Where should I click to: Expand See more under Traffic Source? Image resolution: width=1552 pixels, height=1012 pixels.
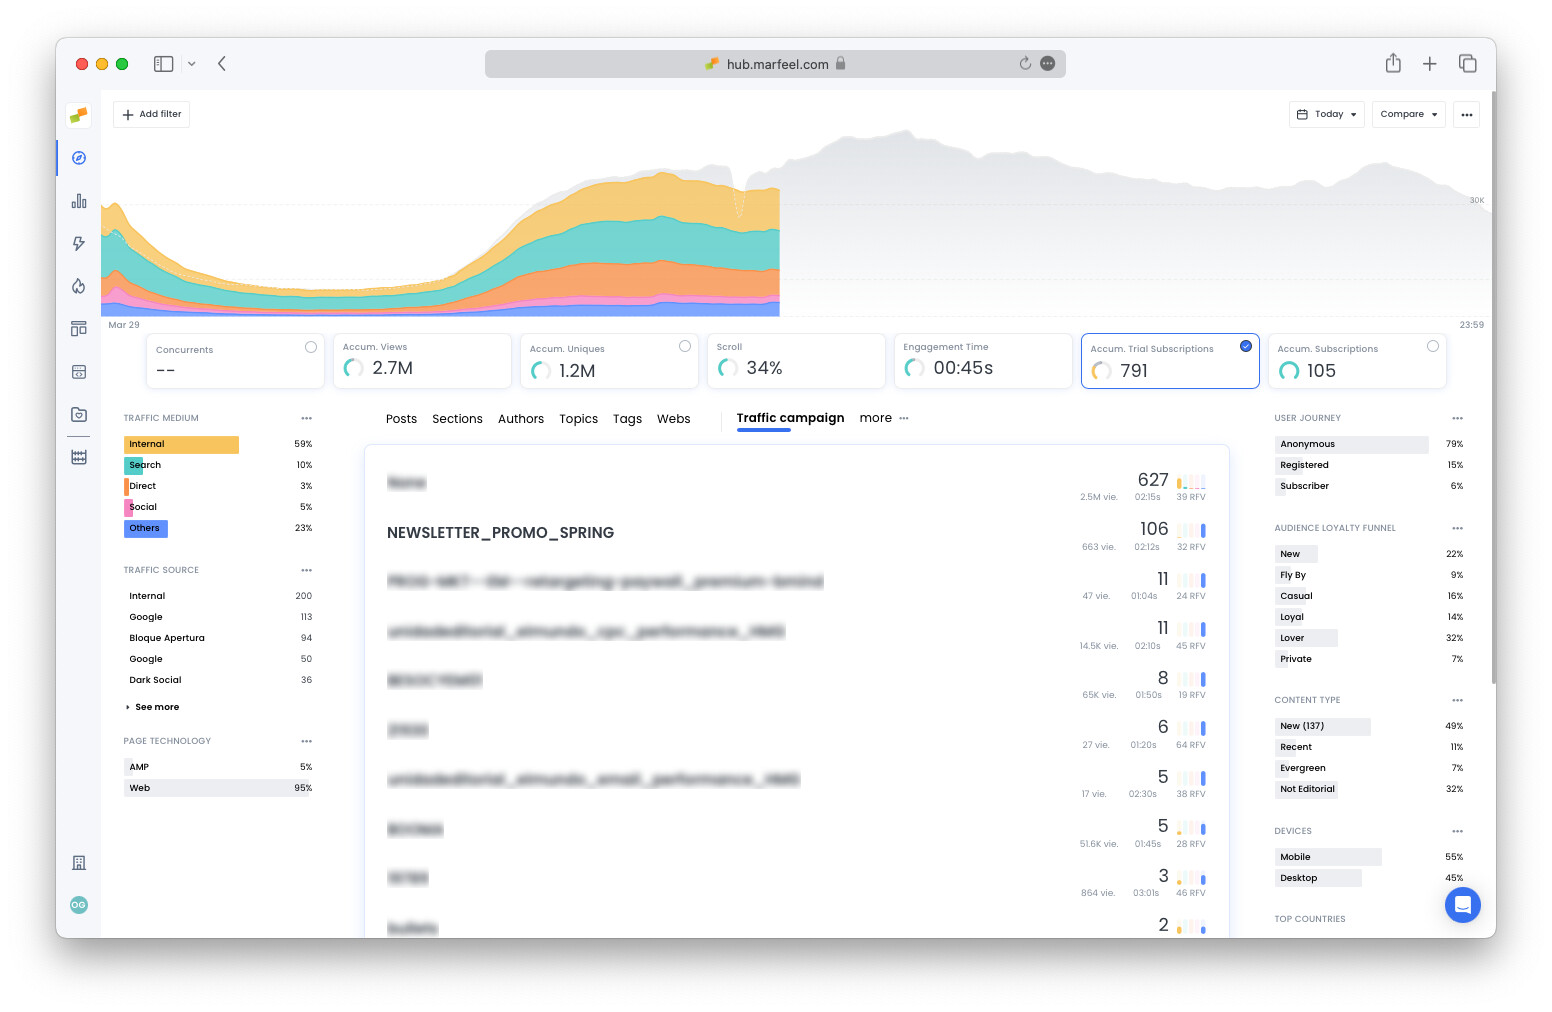pyautogui.click(x=156, y=707)
